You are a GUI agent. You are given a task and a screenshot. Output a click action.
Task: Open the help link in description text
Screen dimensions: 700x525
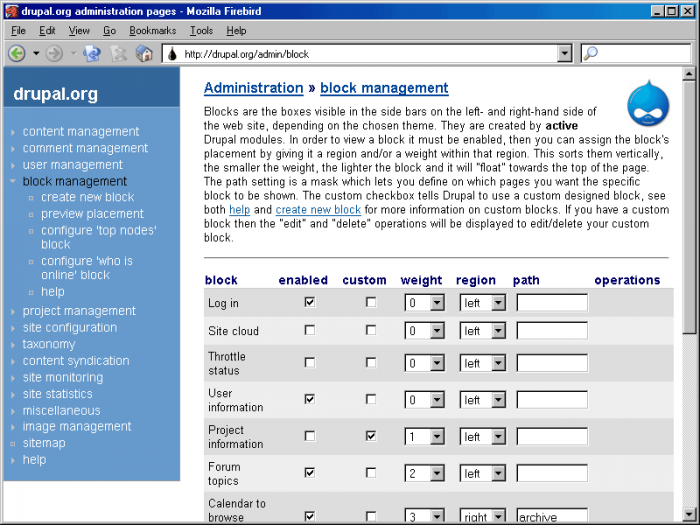click(239, 210)
